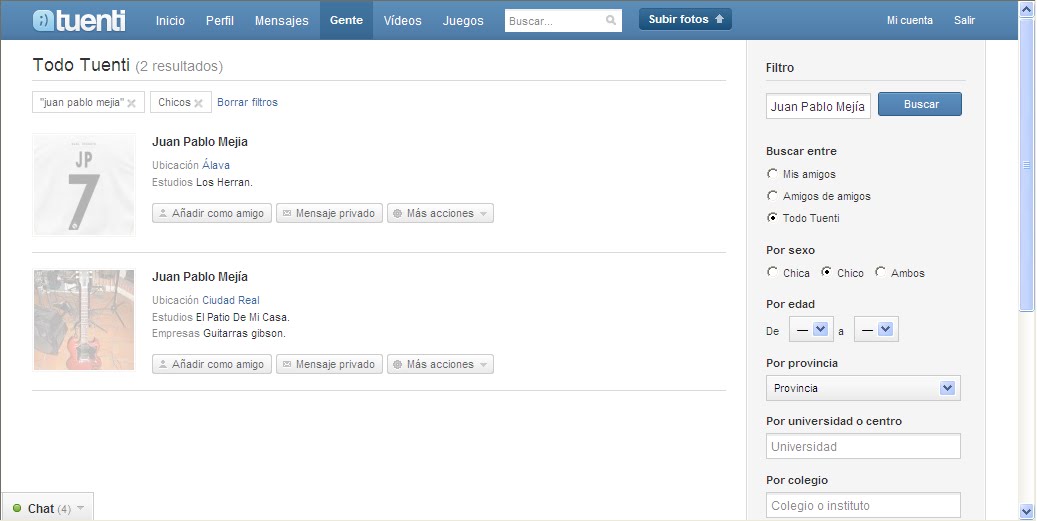Open Más acciones for Juan Pablo Mejía in Ciudad Real
The width and height of the screenshot is (1037, 521).
pyautogui.click(x=440, y=364)
